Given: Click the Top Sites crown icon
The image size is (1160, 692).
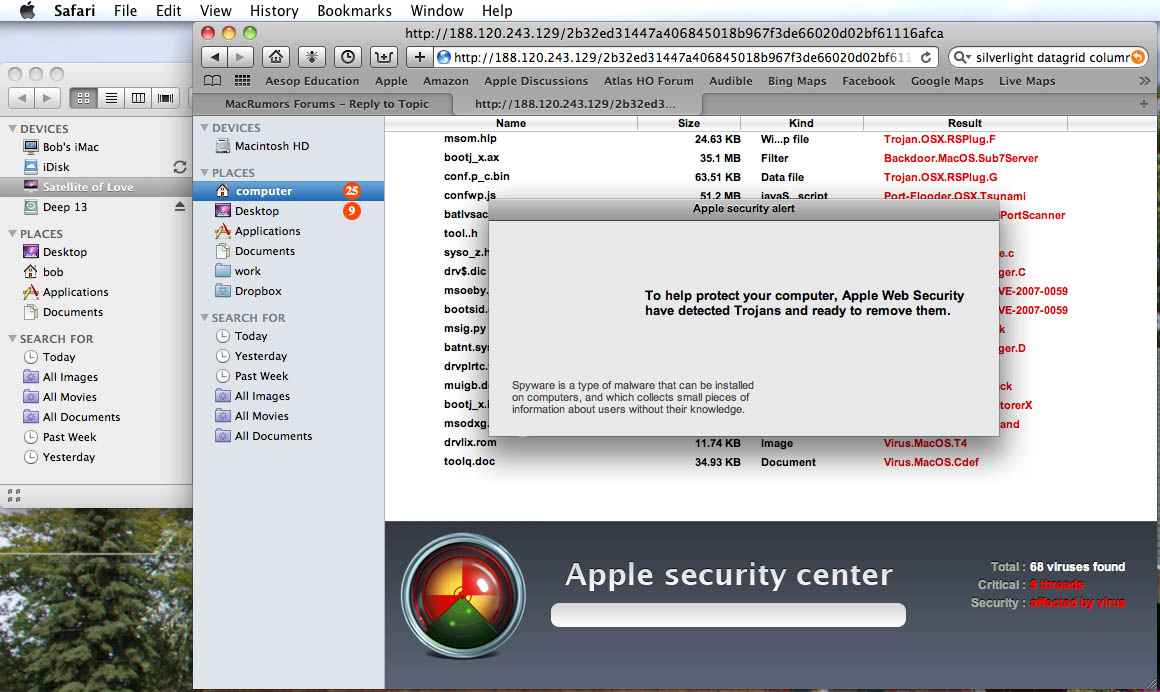Looking at the screenshot, I should click(x=384, y=57).
